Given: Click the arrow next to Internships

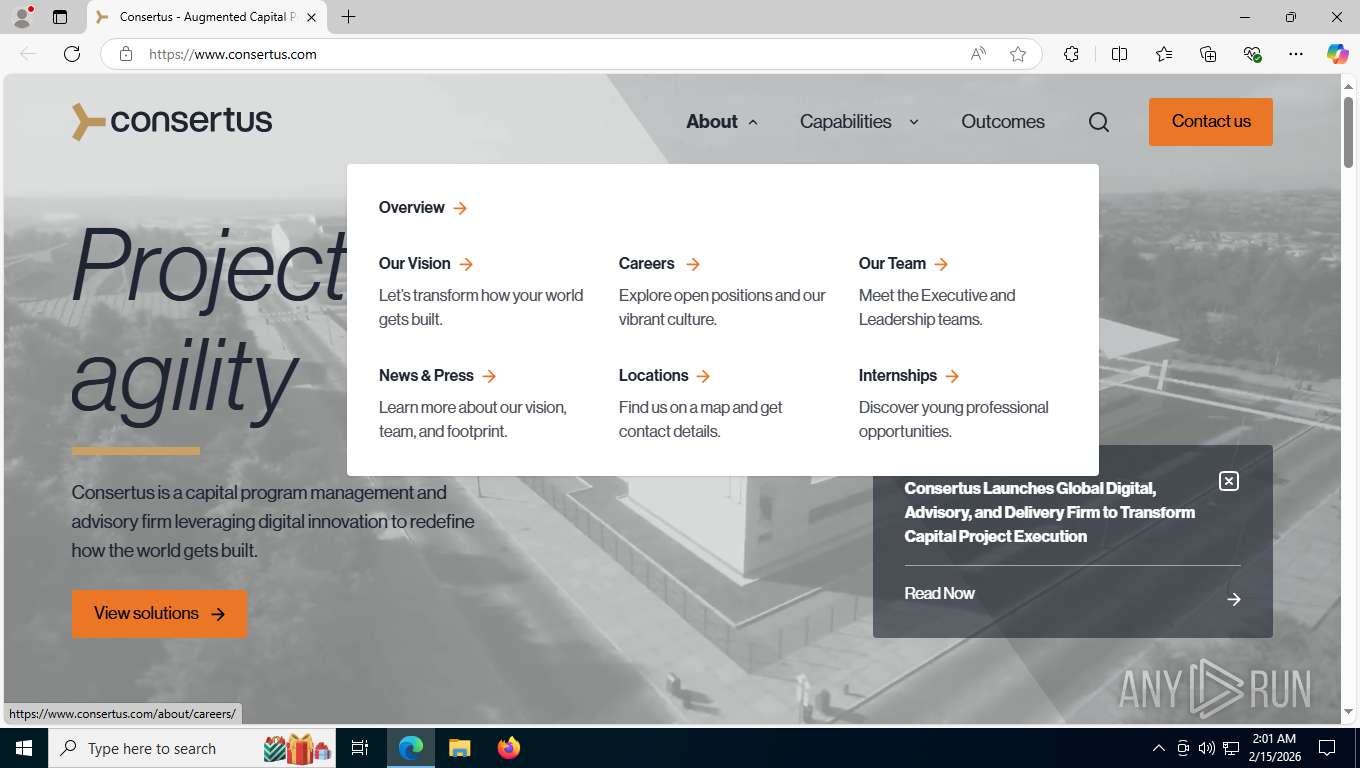Looking at the screenshot, I should click(x=952, y=376).
